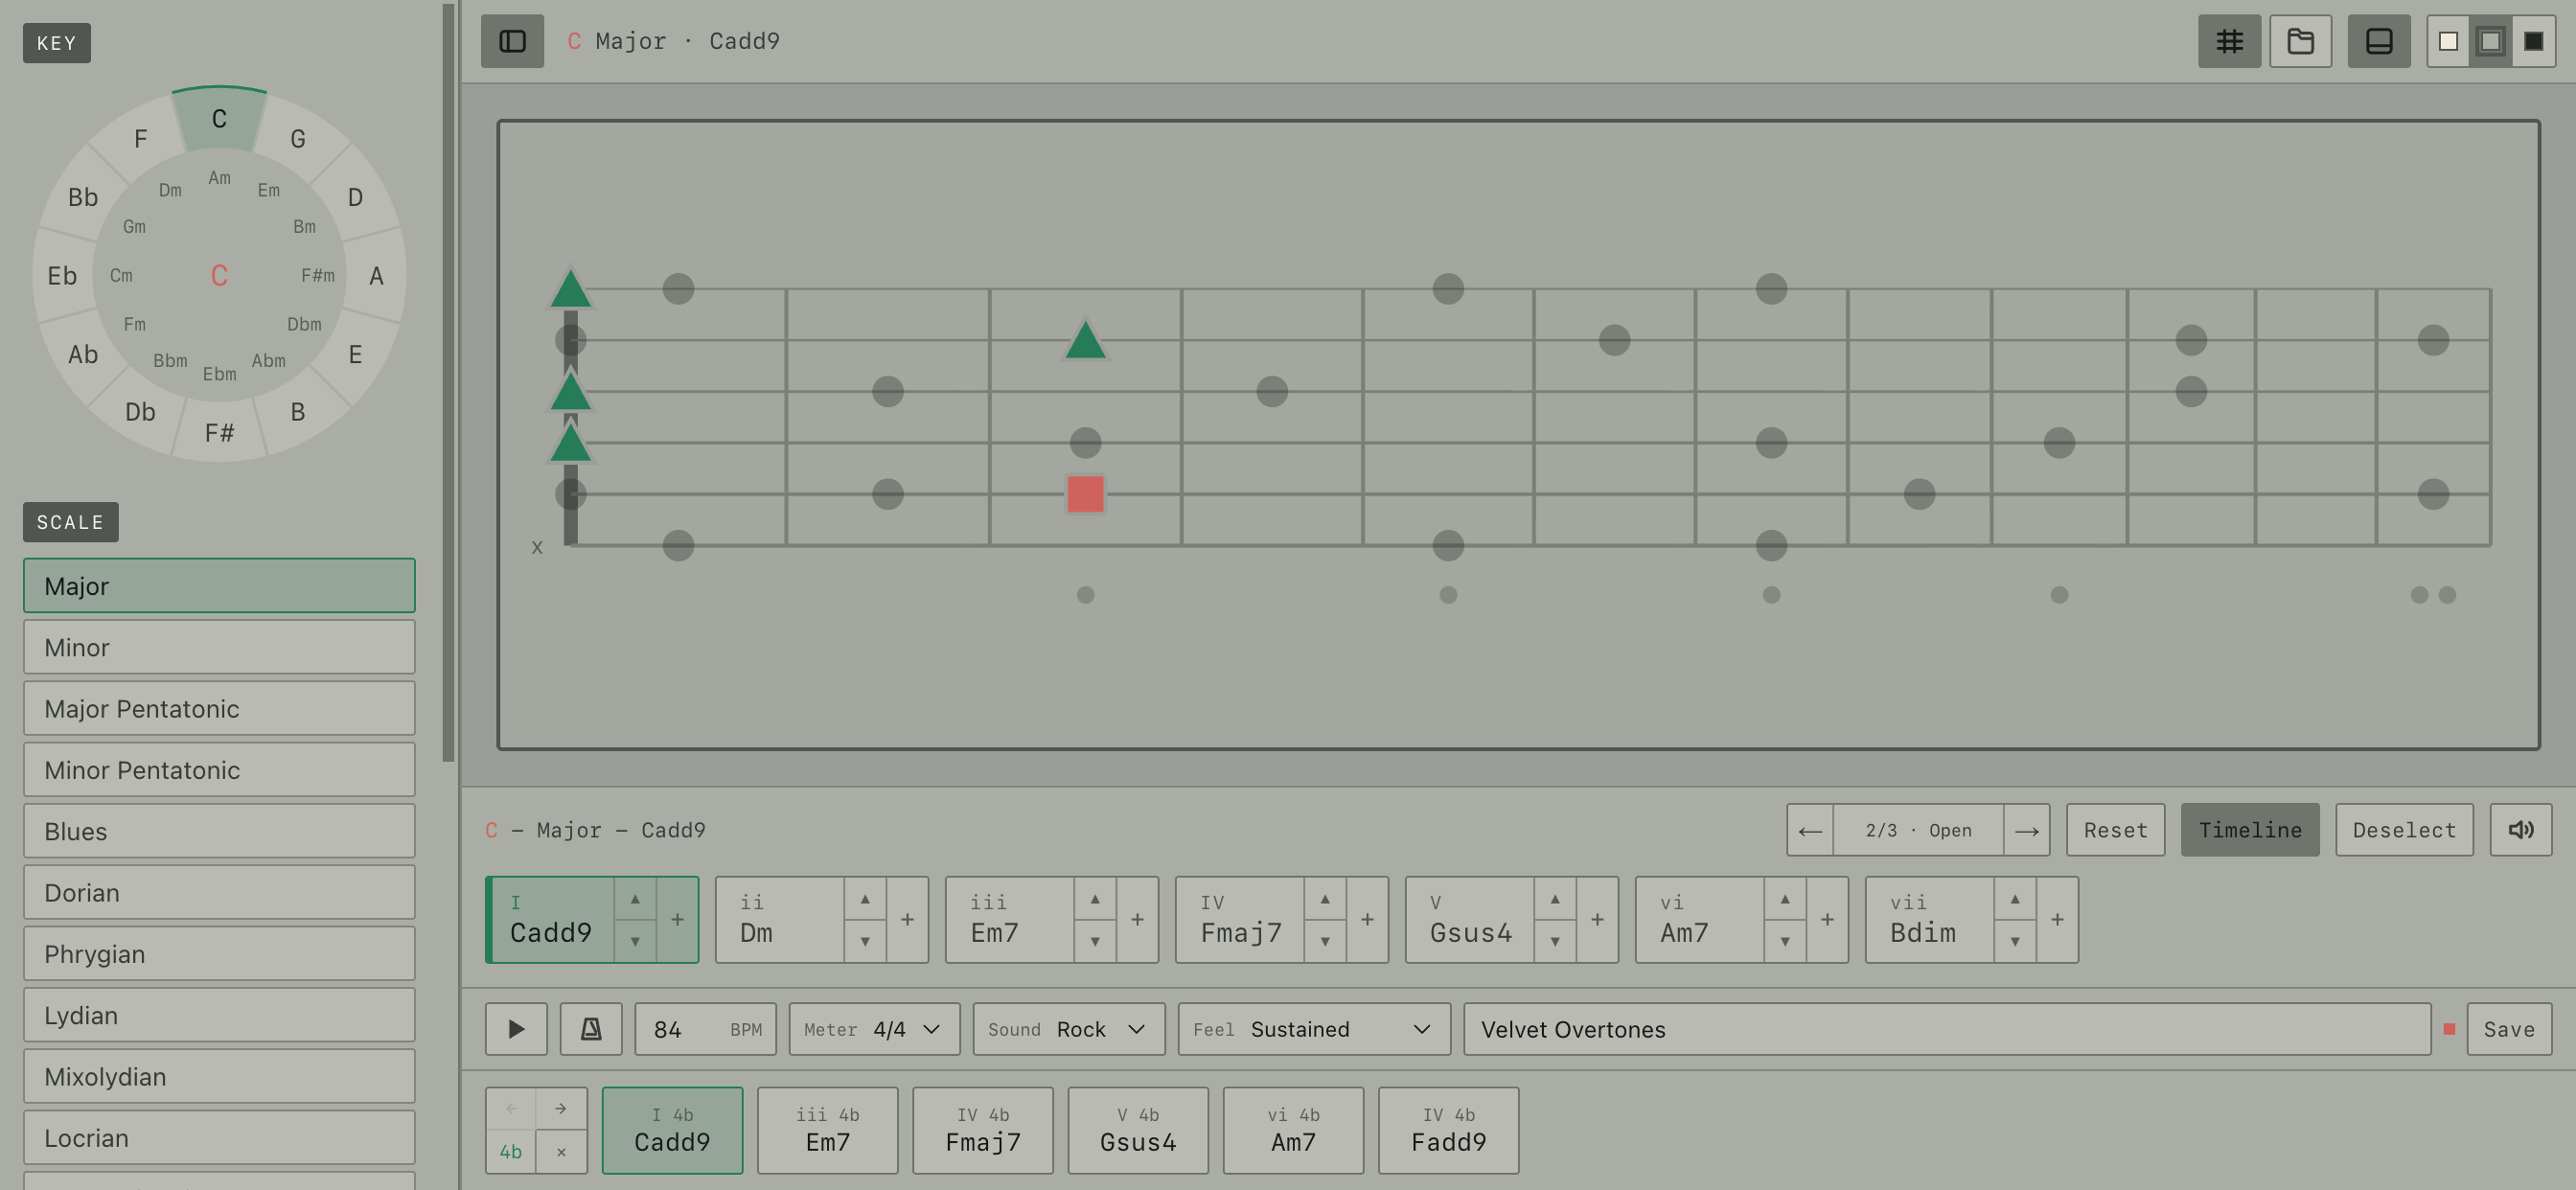Step Cadd9 chord variant down
Screen dimensions: 2576x1190
[x=635, y=942]
